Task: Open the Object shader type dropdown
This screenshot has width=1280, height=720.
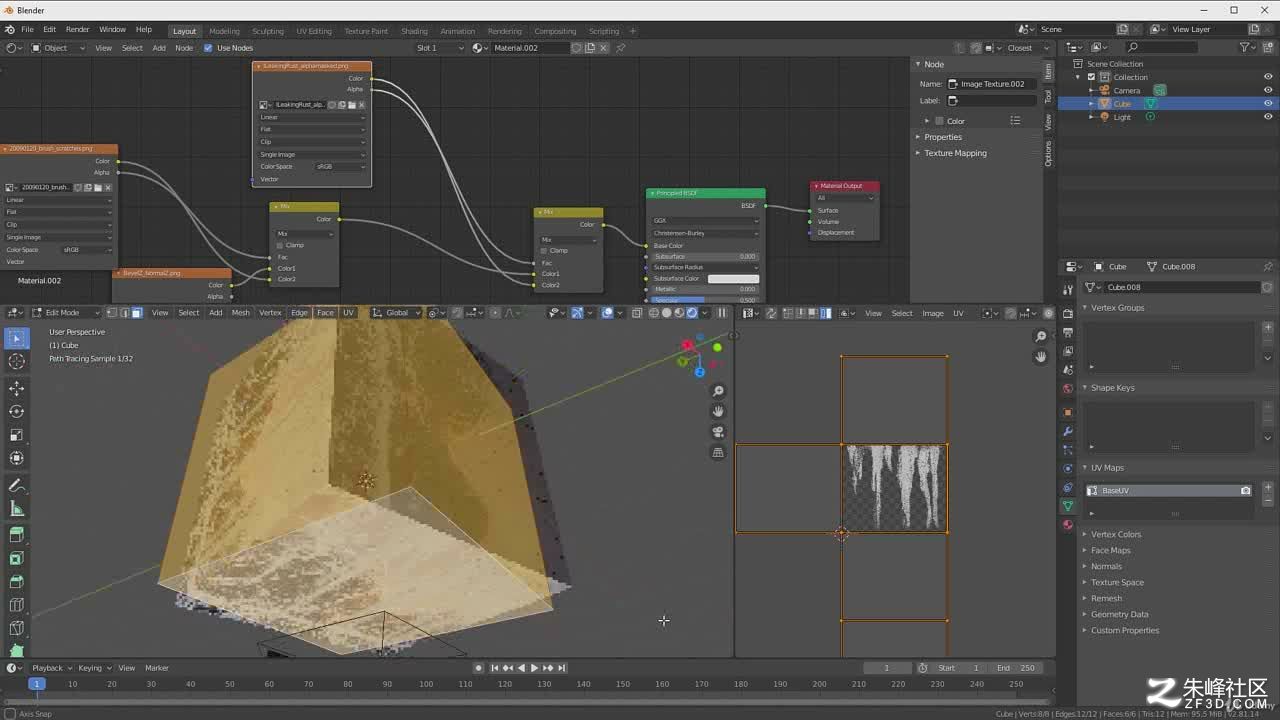Action: (x=57, y=48)
